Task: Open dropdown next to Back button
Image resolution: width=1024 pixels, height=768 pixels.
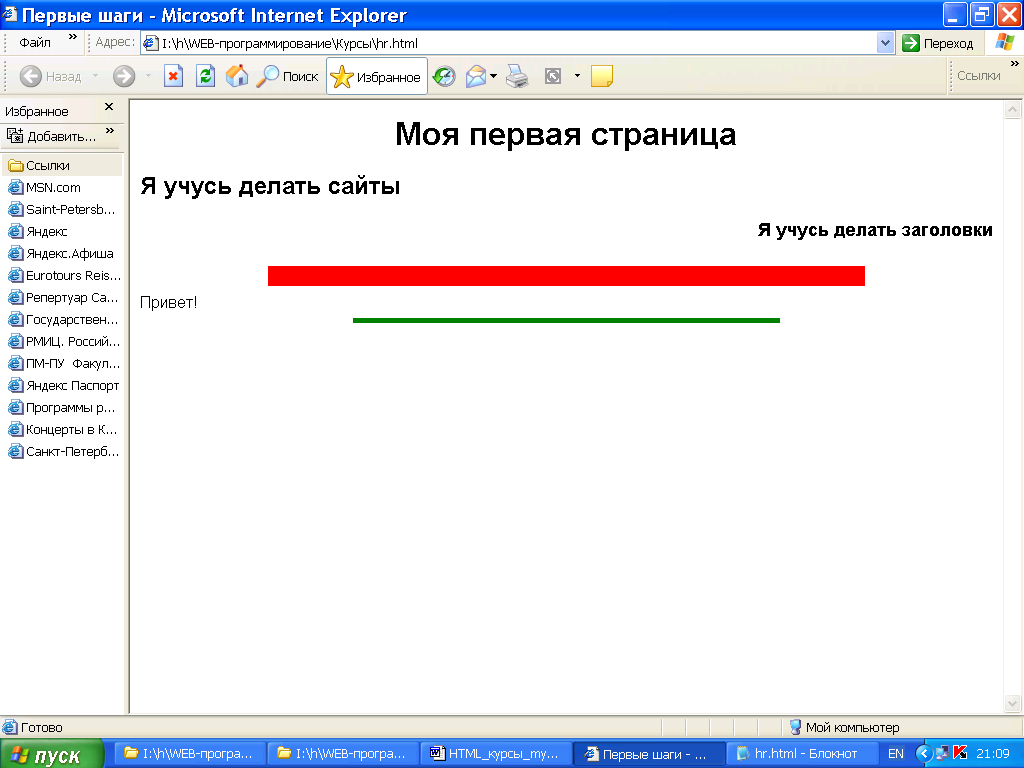Action: [x=95, y=76]
